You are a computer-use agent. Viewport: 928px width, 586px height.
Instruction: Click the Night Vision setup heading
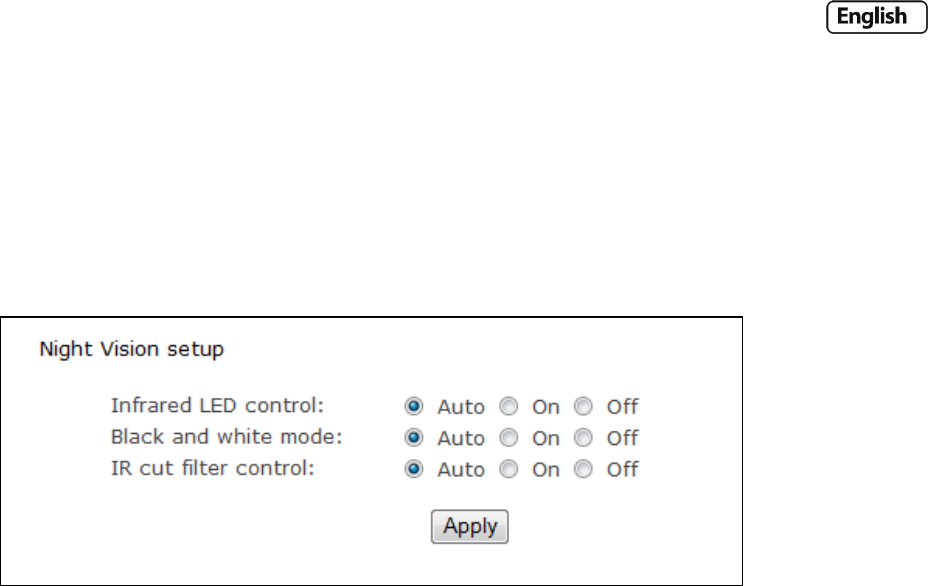point(131,350)
